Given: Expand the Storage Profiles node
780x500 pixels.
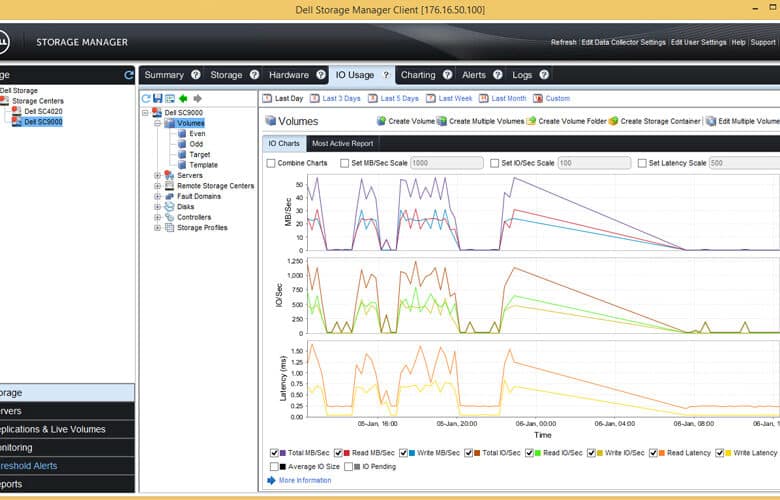Looking at the screenshot, I should [x=157, y=227].
